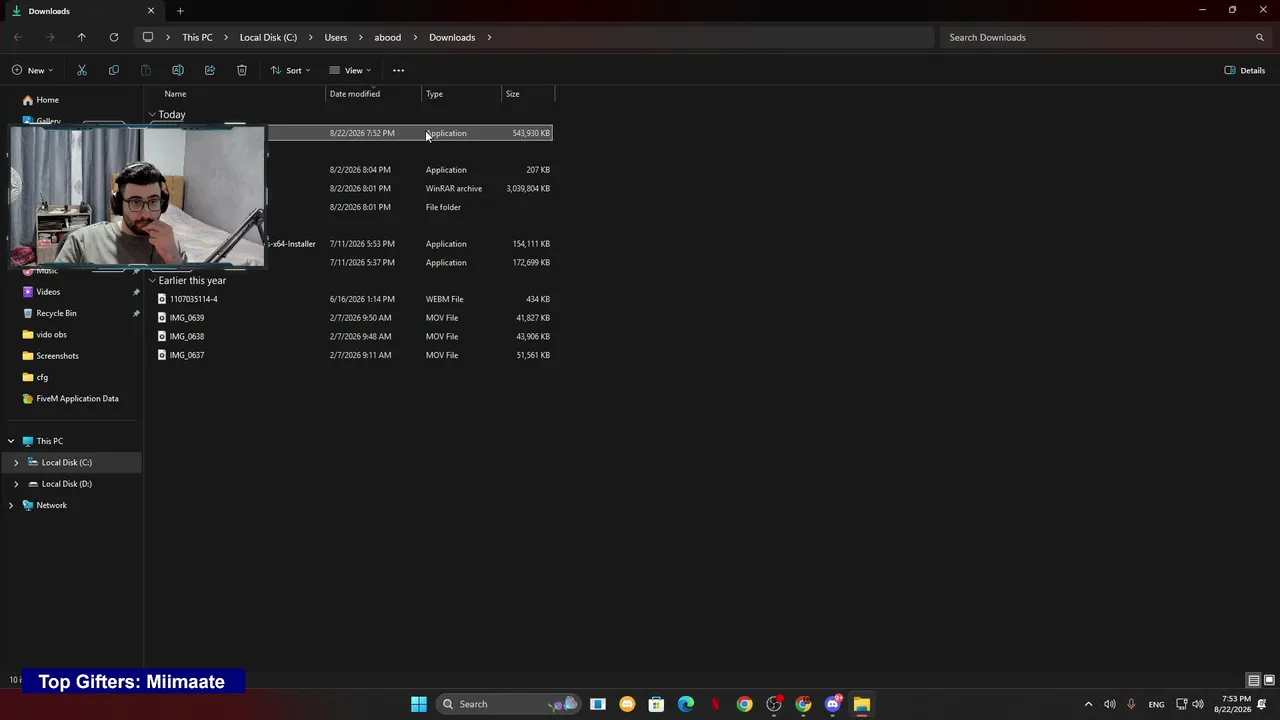Switch to details list view icon

point(1253,681)
